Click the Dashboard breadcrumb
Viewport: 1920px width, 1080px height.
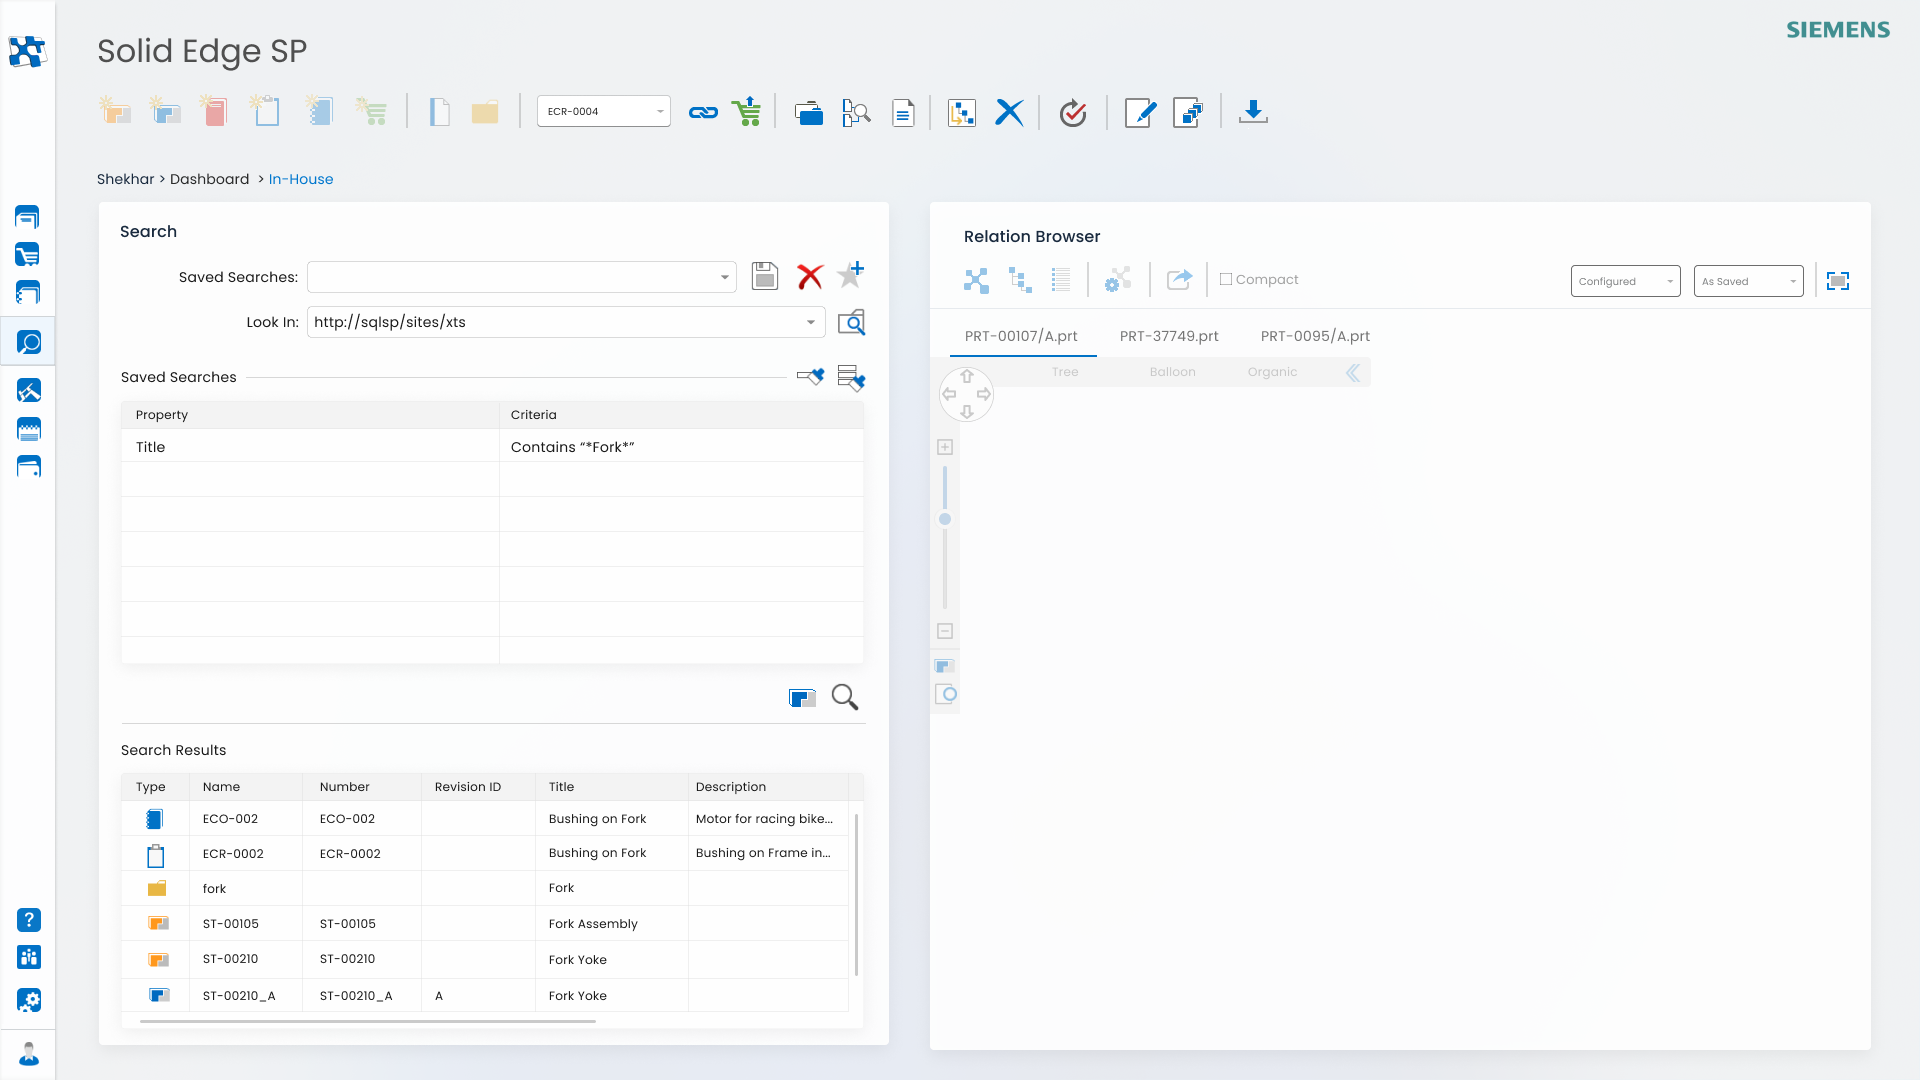[x=209, y=179]
